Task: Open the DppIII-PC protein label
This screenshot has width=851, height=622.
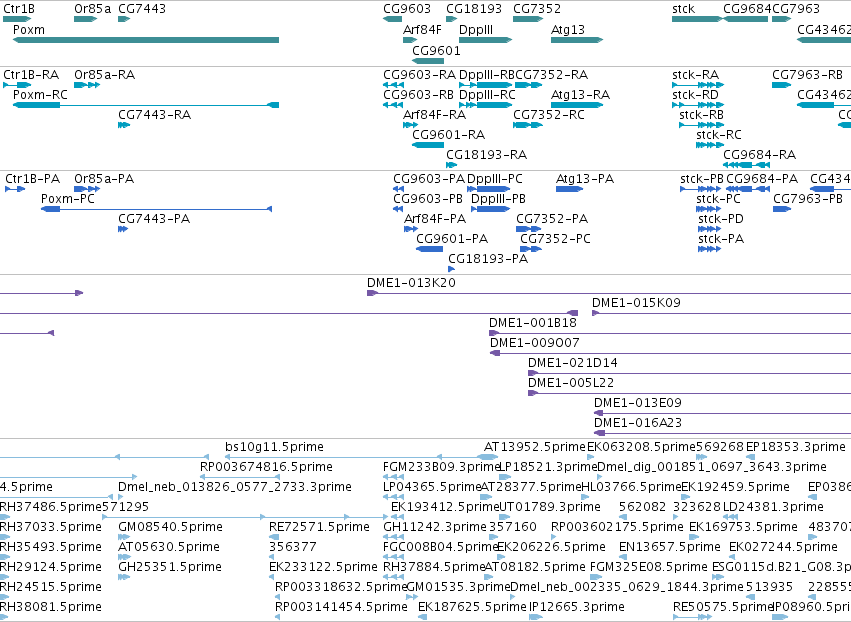Action: tap(495, 179)
